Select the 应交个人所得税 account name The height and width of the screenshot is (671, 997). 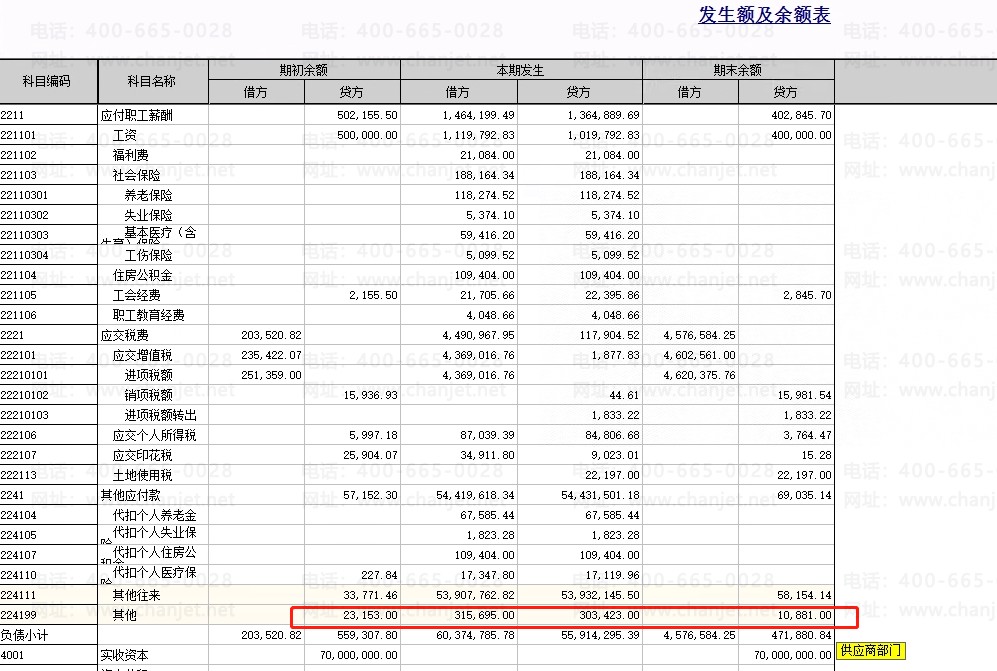[x=155, y=435]
